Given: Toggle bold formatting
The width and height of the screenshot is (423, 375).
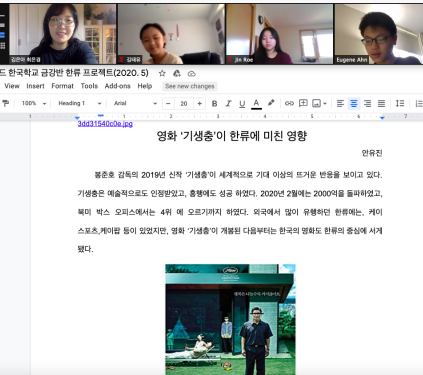Looking at the screenshot, I should pos(214,104).
